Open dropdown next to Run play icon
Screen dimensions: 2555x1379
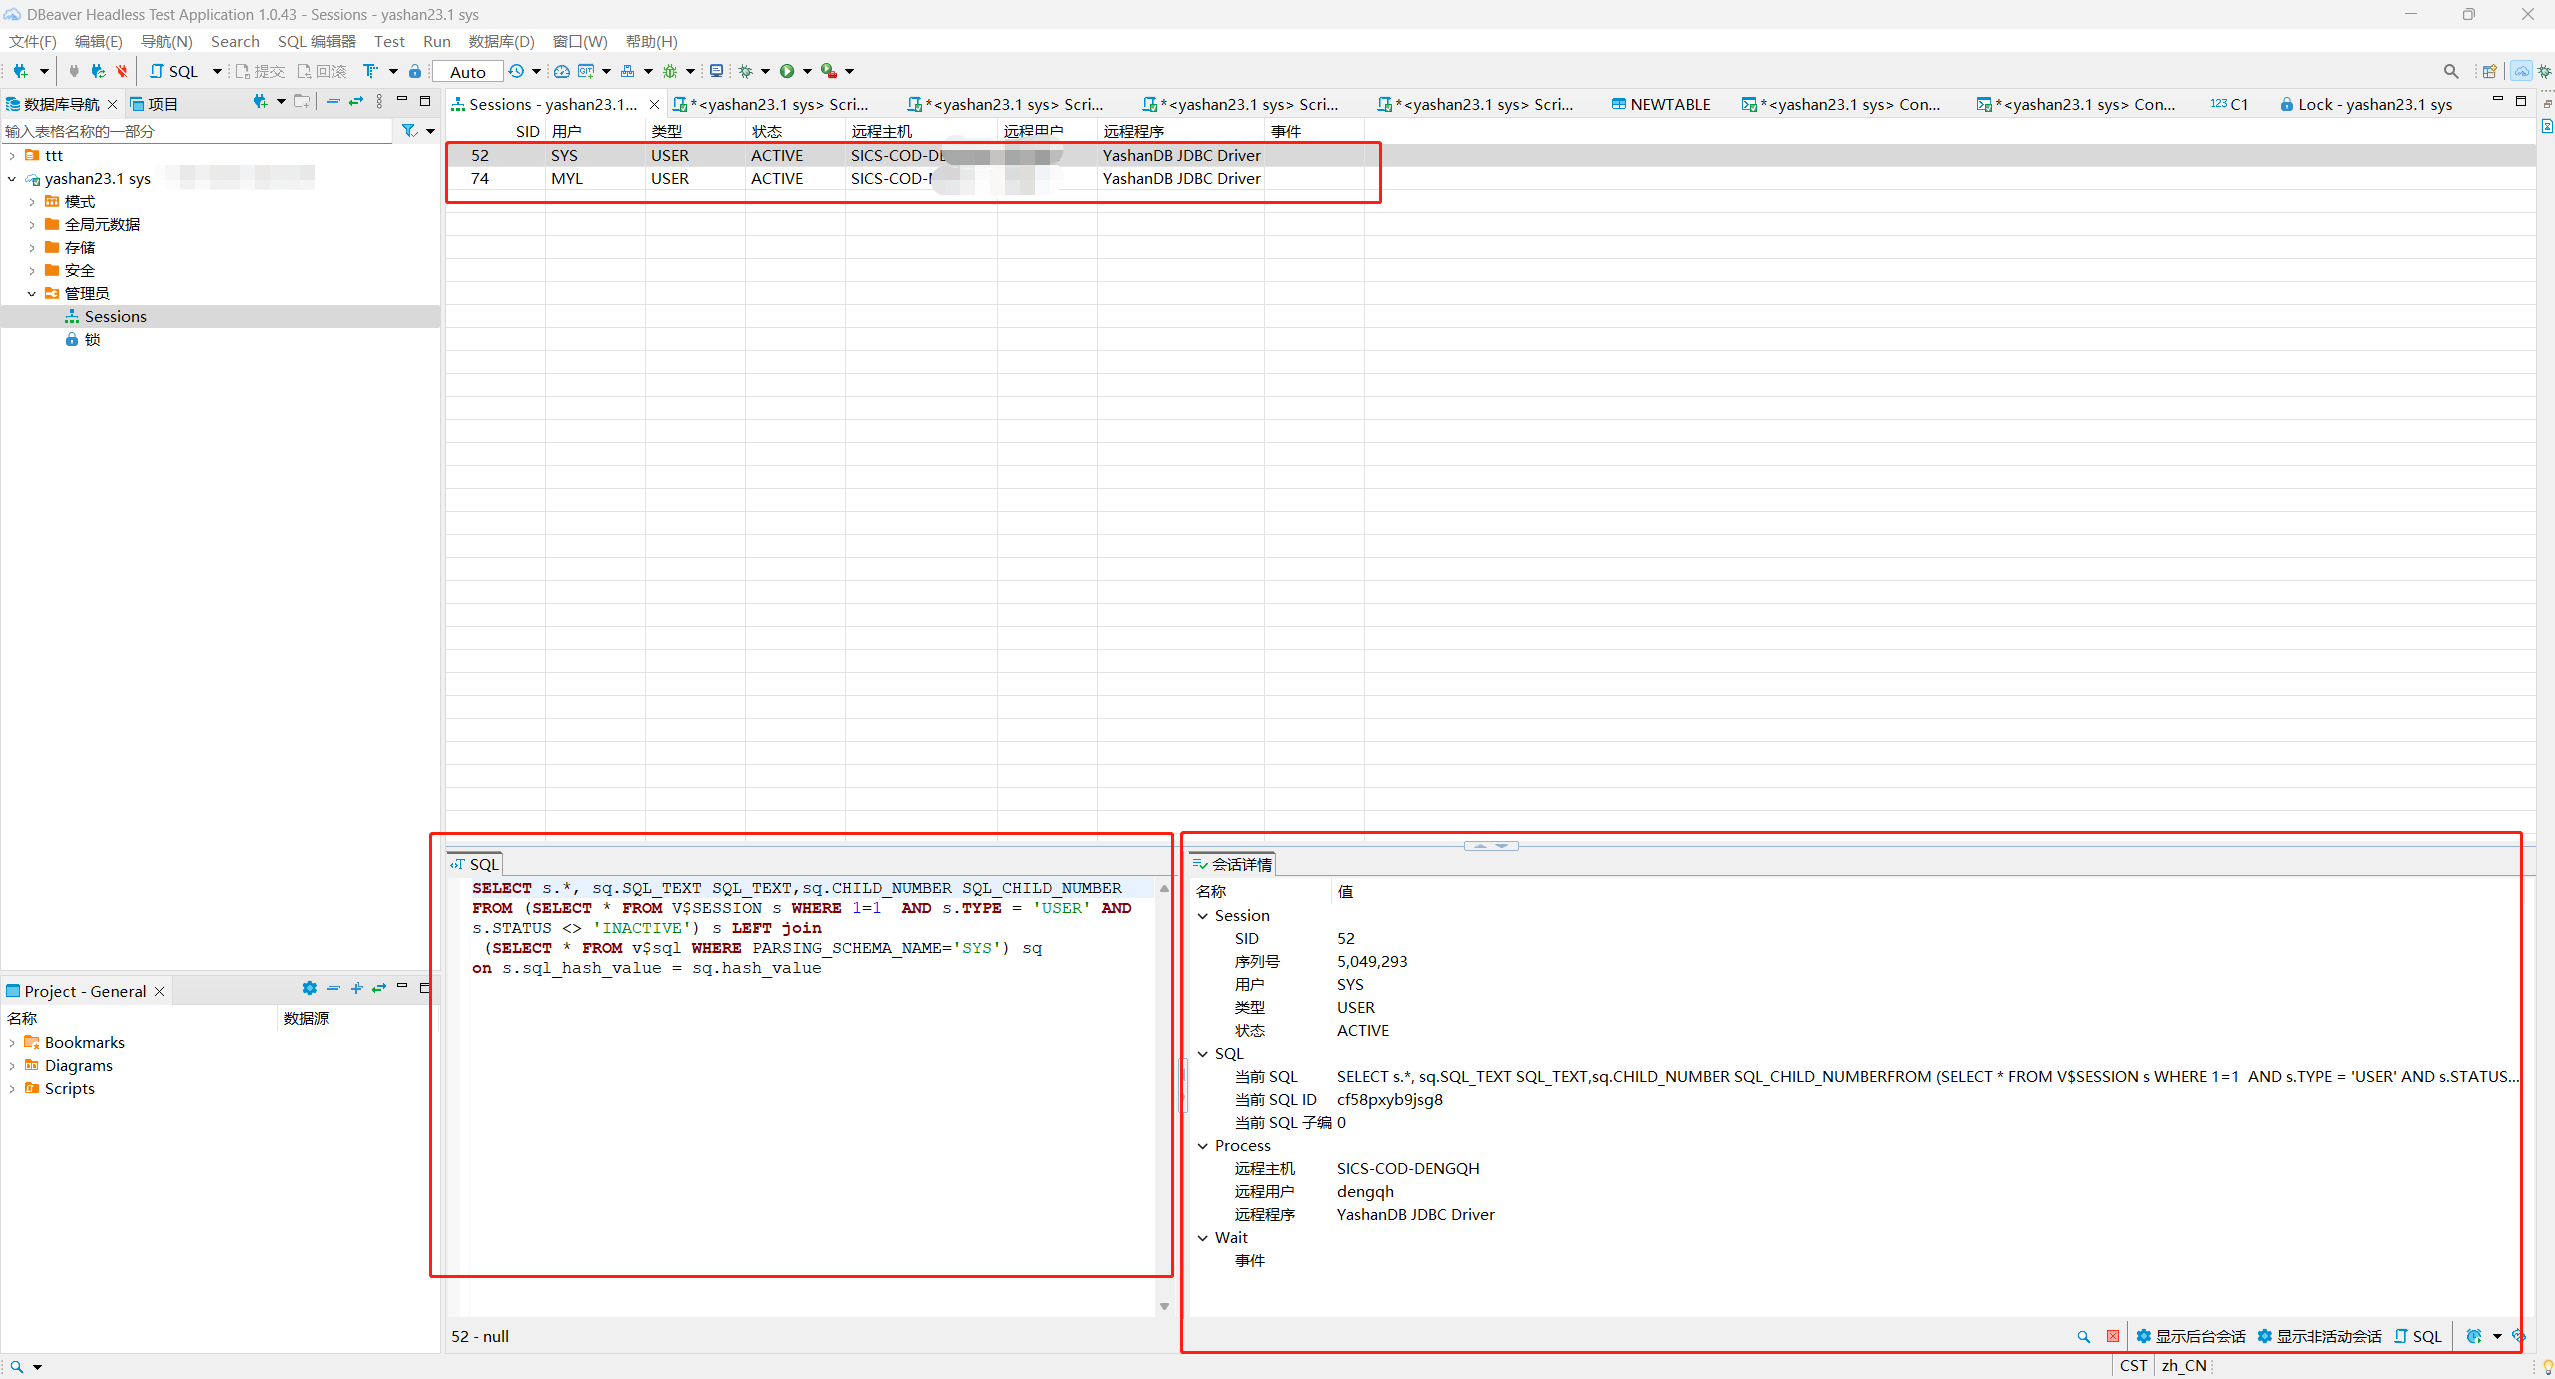coord(807,71)
